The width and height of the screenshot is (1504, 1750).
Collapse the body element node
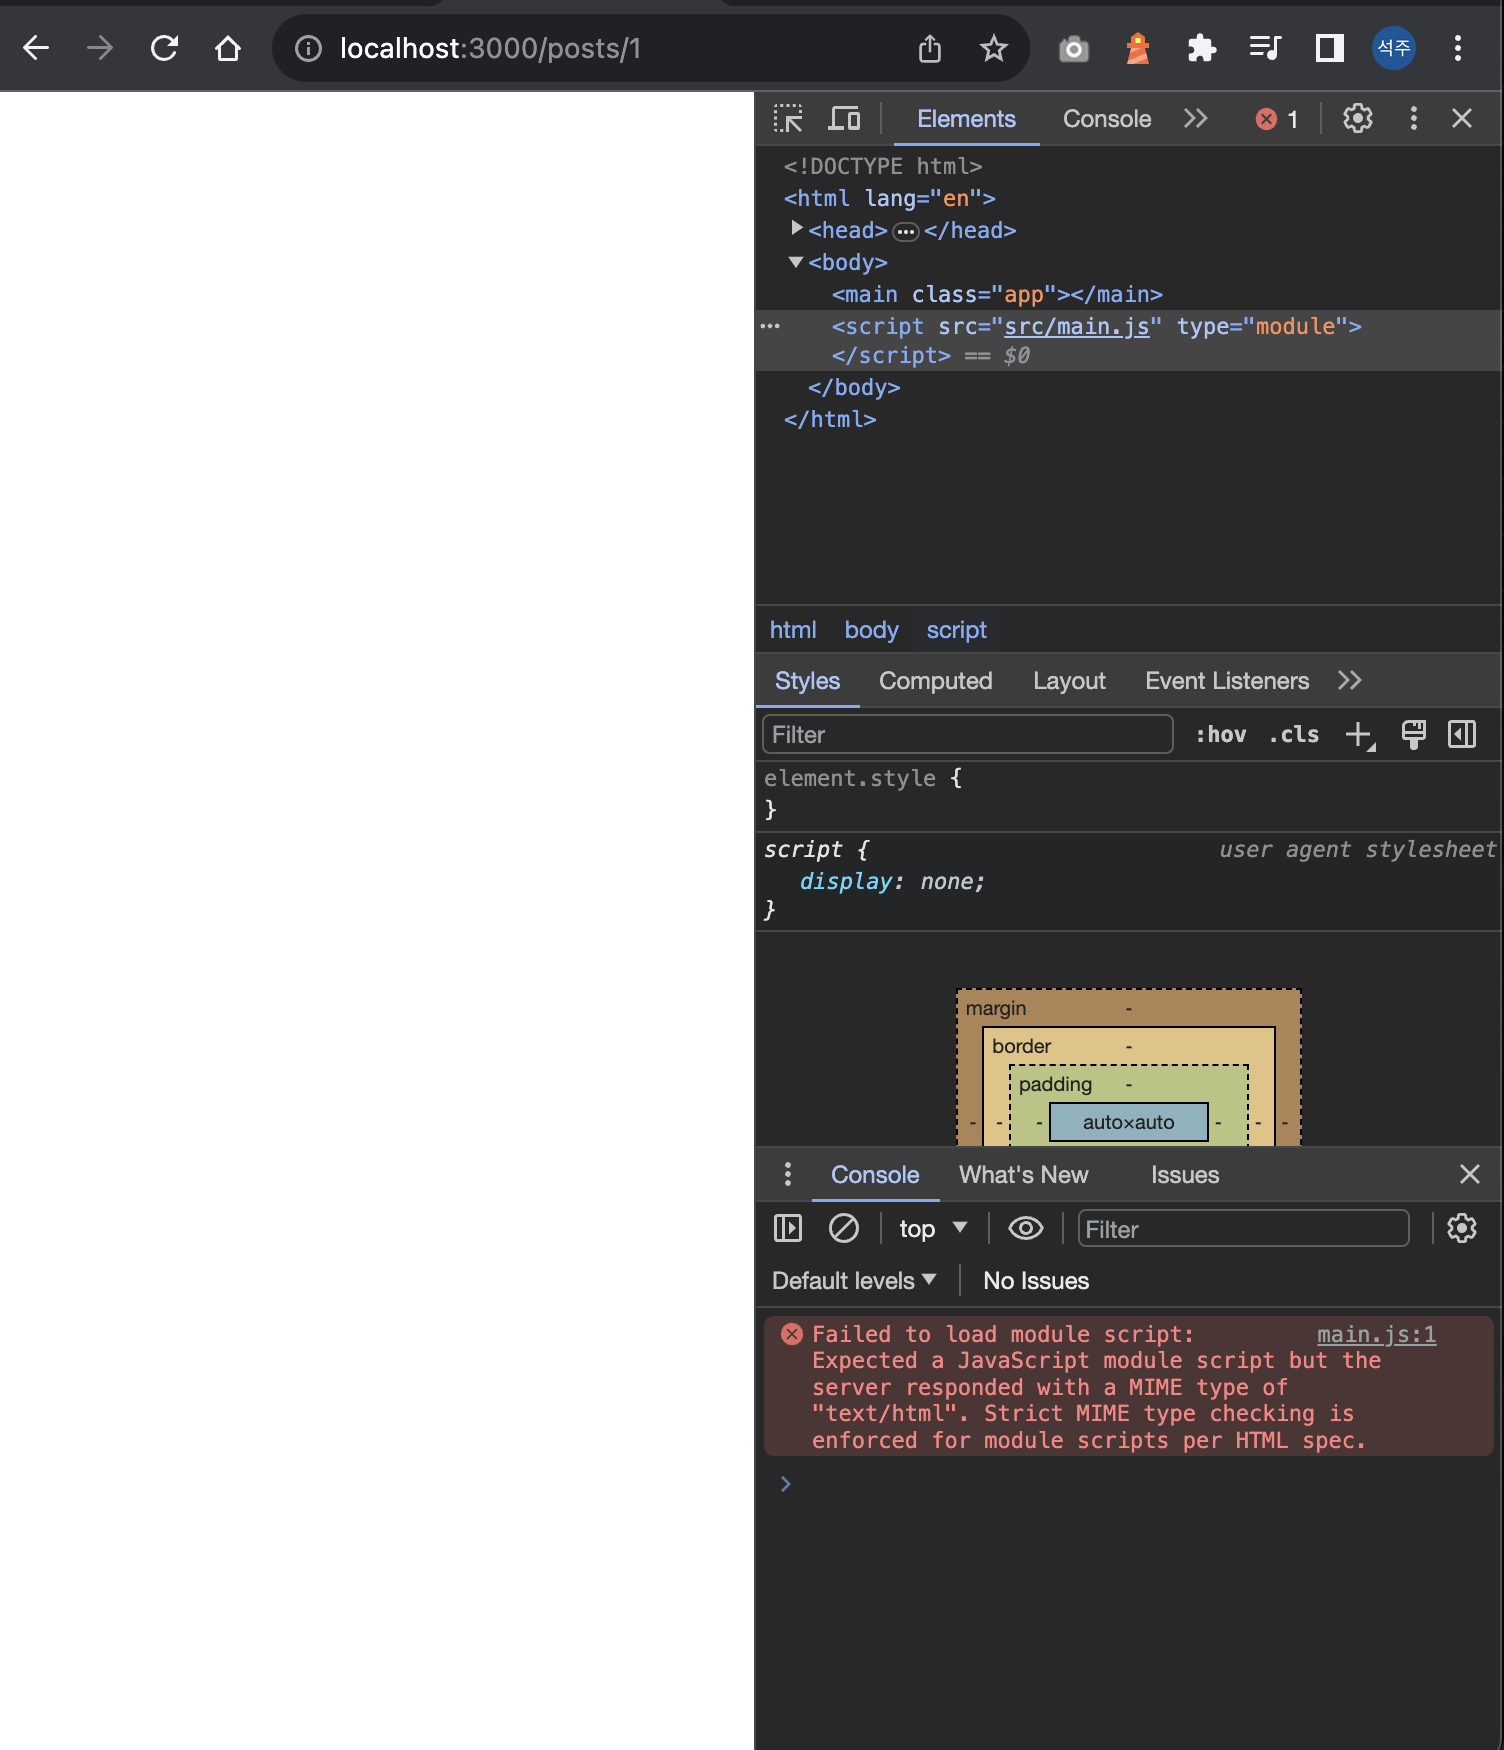coord(797,262)
